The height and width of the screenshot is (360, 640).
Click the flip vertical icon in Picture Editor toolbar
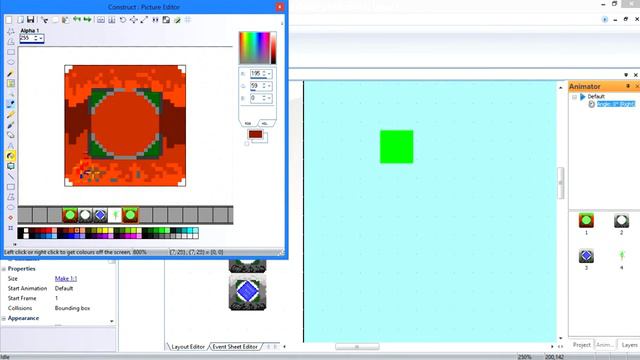click(111, 20)
